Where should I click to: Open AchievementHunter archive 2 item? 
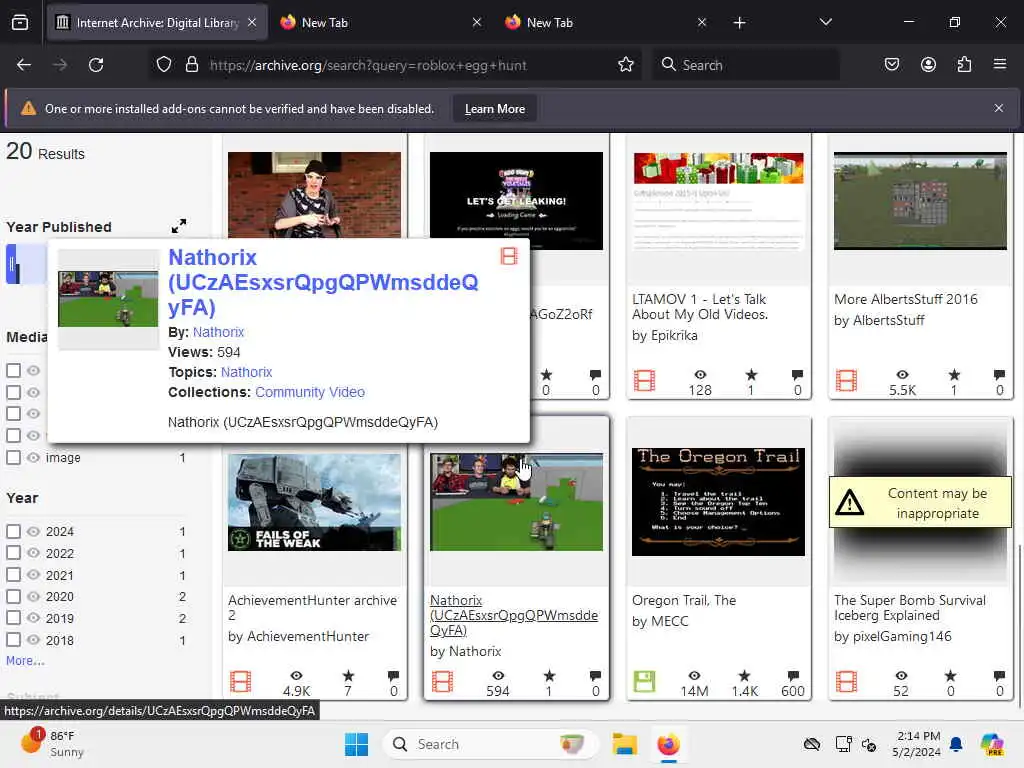[312, 607]
